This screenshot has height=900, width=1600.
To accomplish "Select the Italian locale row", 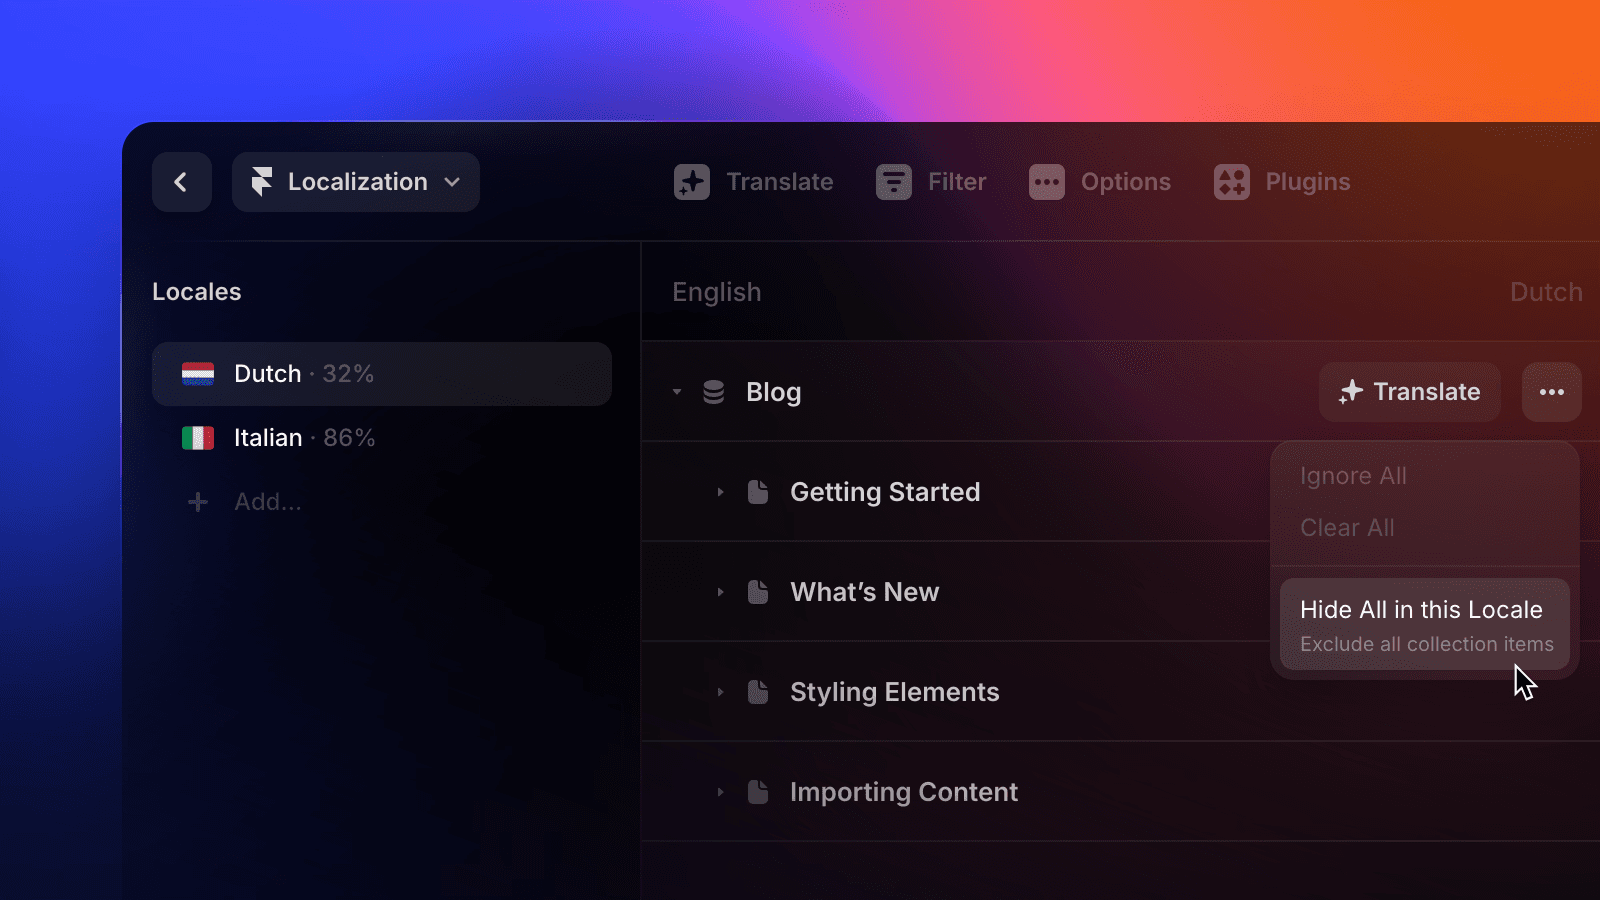I will [x=382, y=438].
